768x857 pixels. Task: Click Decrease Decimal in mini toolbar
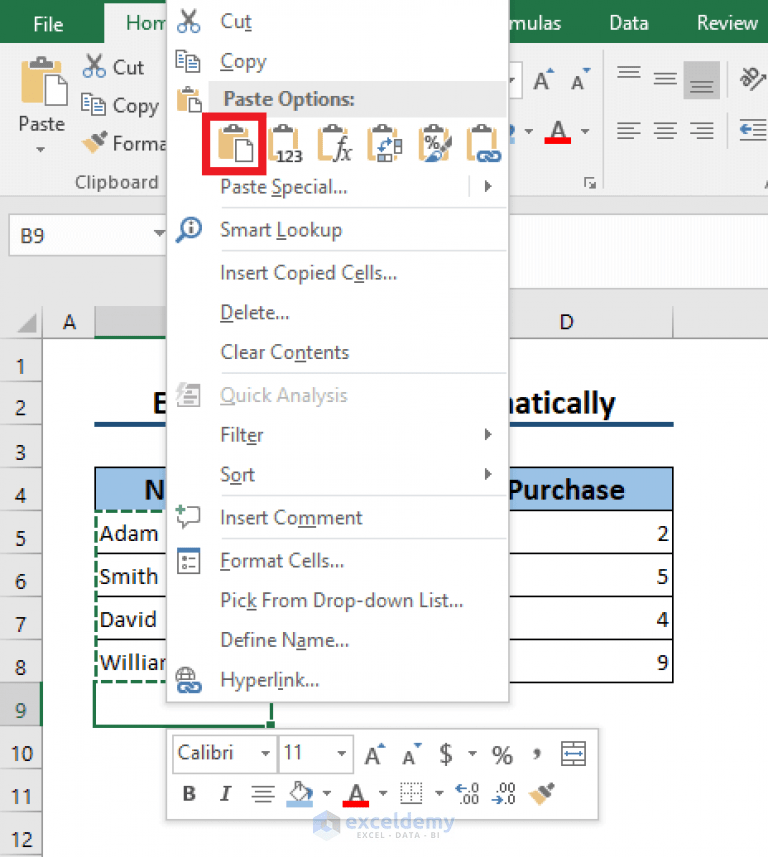(x=503, y=794)
